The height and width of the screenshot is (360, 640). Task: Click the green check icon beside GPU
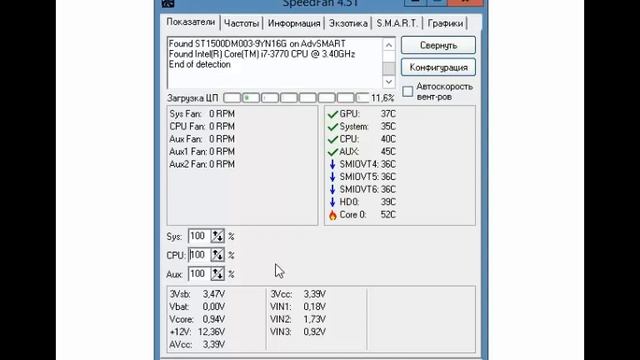[x=333, y=114]
